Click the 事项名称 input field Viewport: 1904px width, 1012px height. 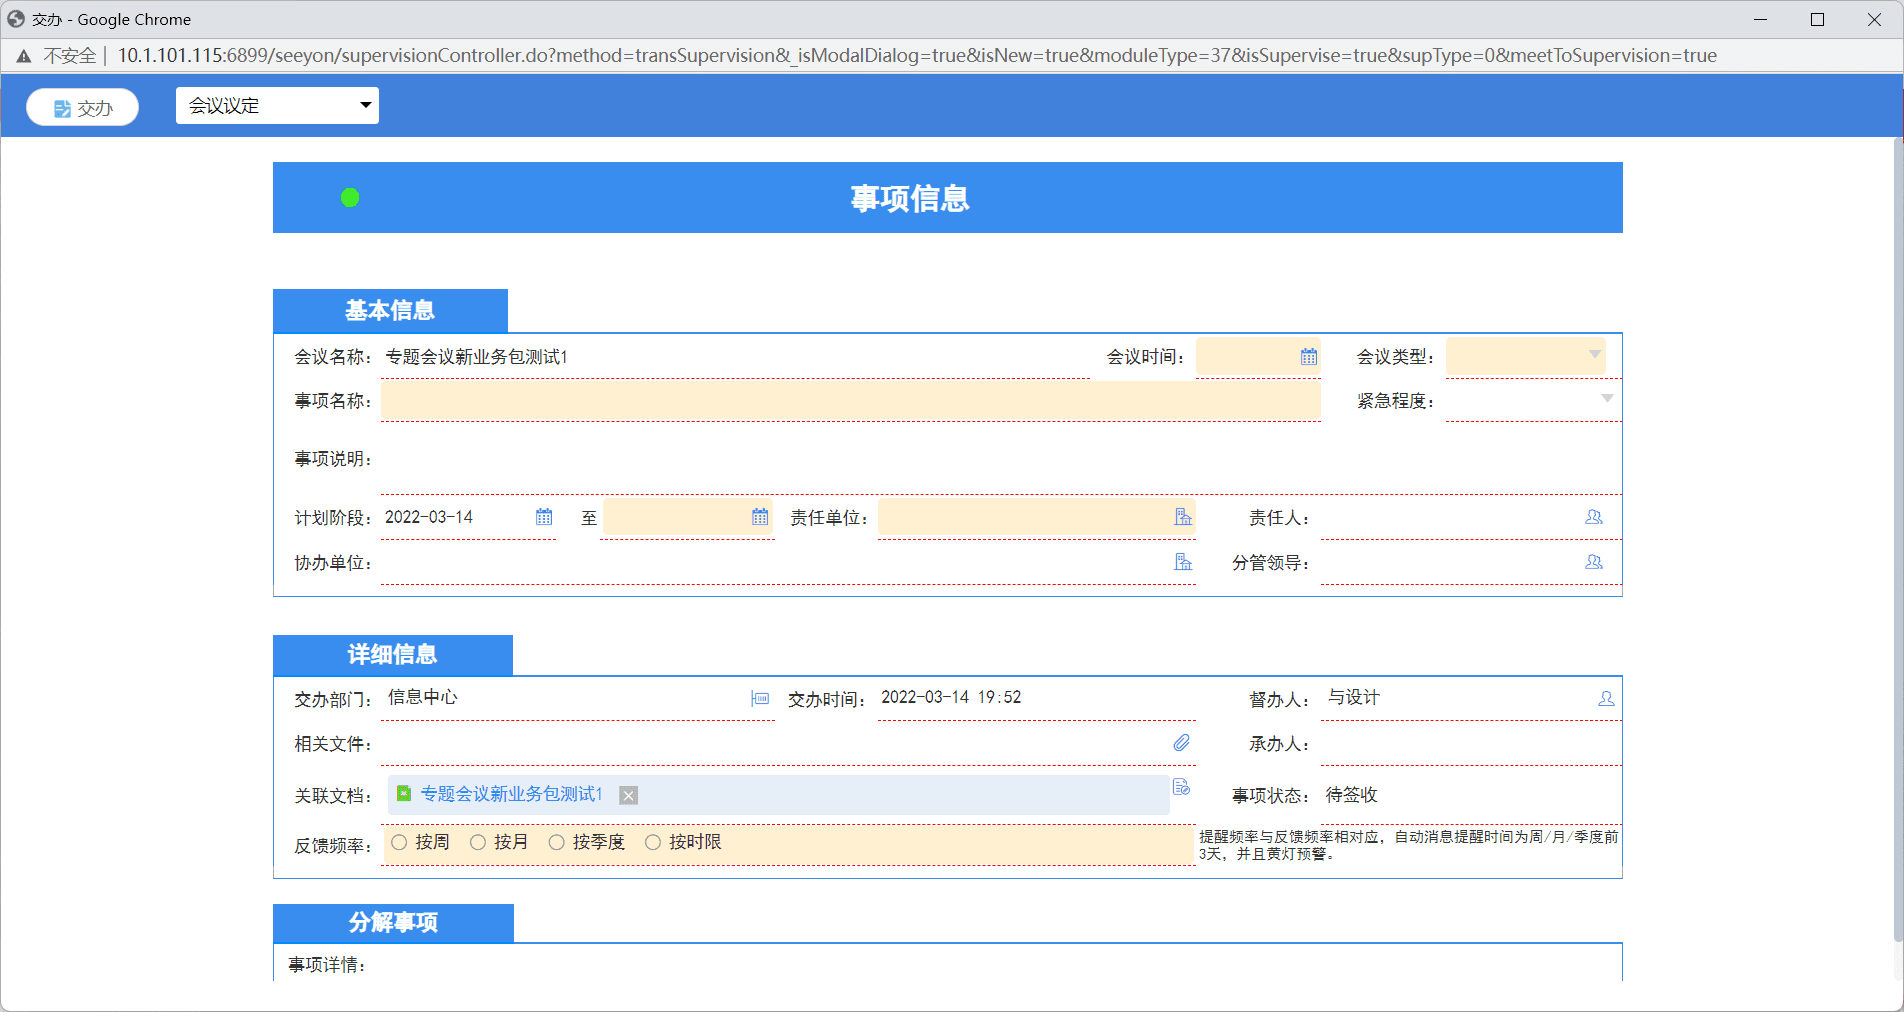click(850, 400)
